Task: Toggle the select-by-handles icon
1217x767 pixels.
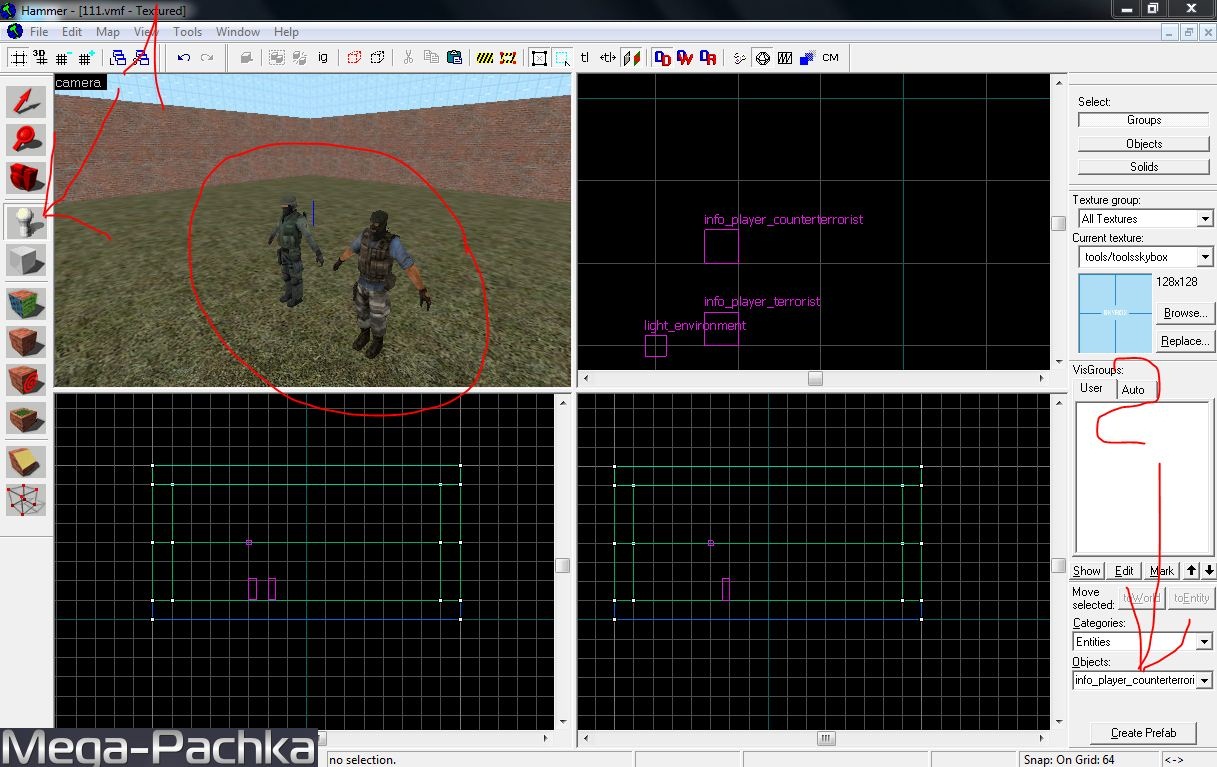Action: tap(539, 58)
